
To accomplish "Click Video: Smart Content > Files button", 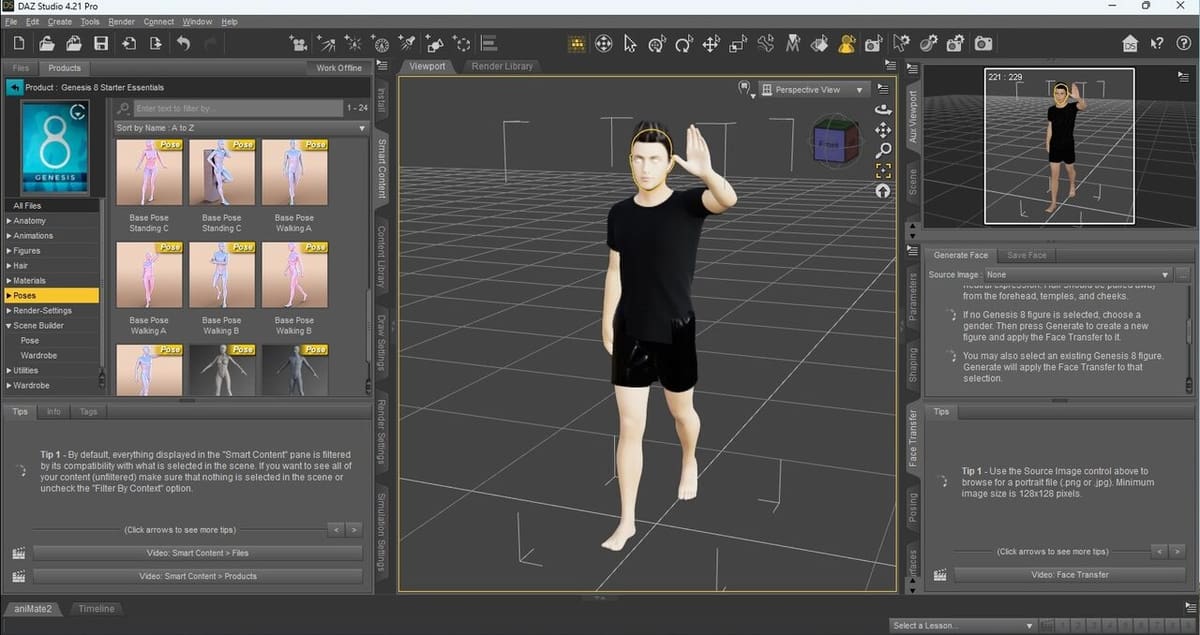I will coord(197,552).
